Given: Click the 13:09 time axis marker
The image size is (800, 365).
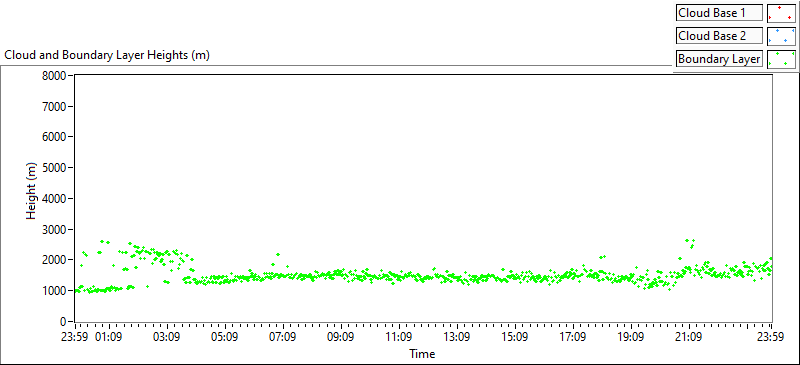Looking at the screenshot, I should [x=456, y=337].
